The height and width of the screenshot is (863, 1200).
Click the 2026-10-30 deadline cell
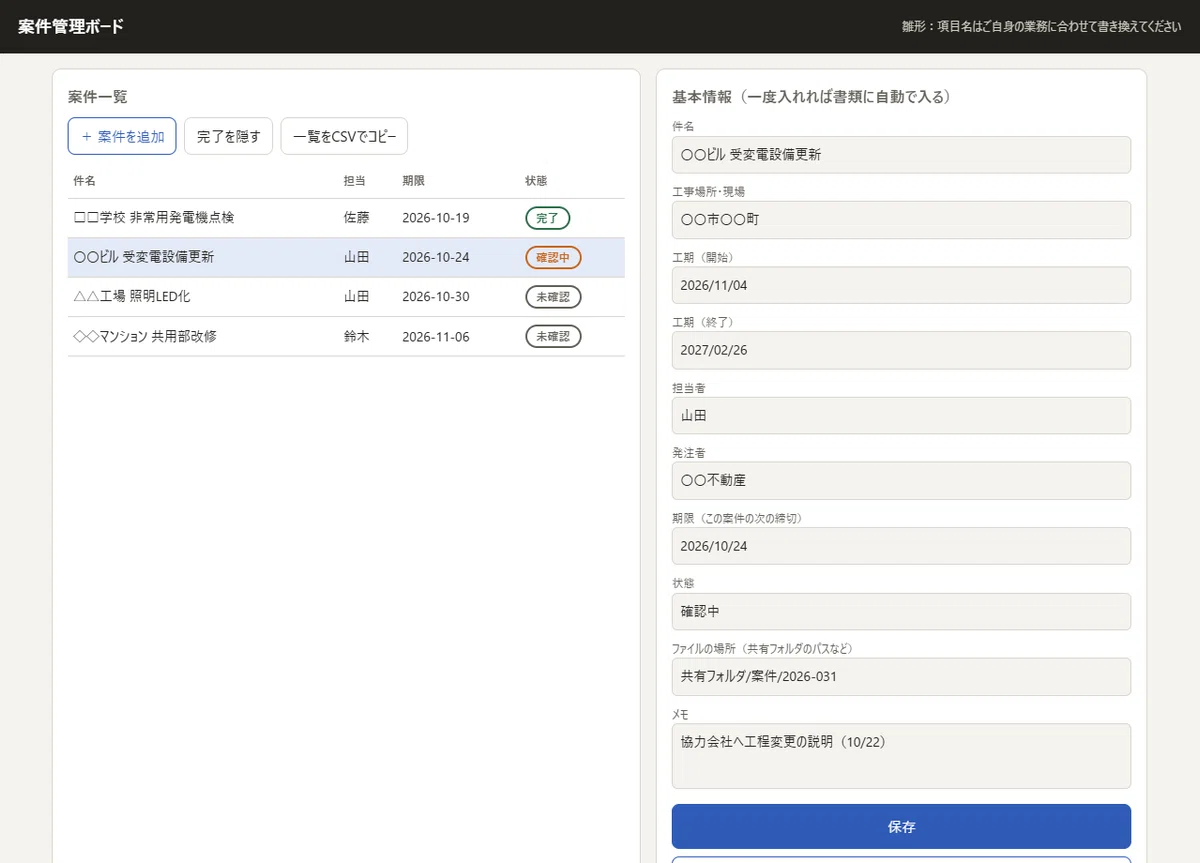(x=435, y=297)
